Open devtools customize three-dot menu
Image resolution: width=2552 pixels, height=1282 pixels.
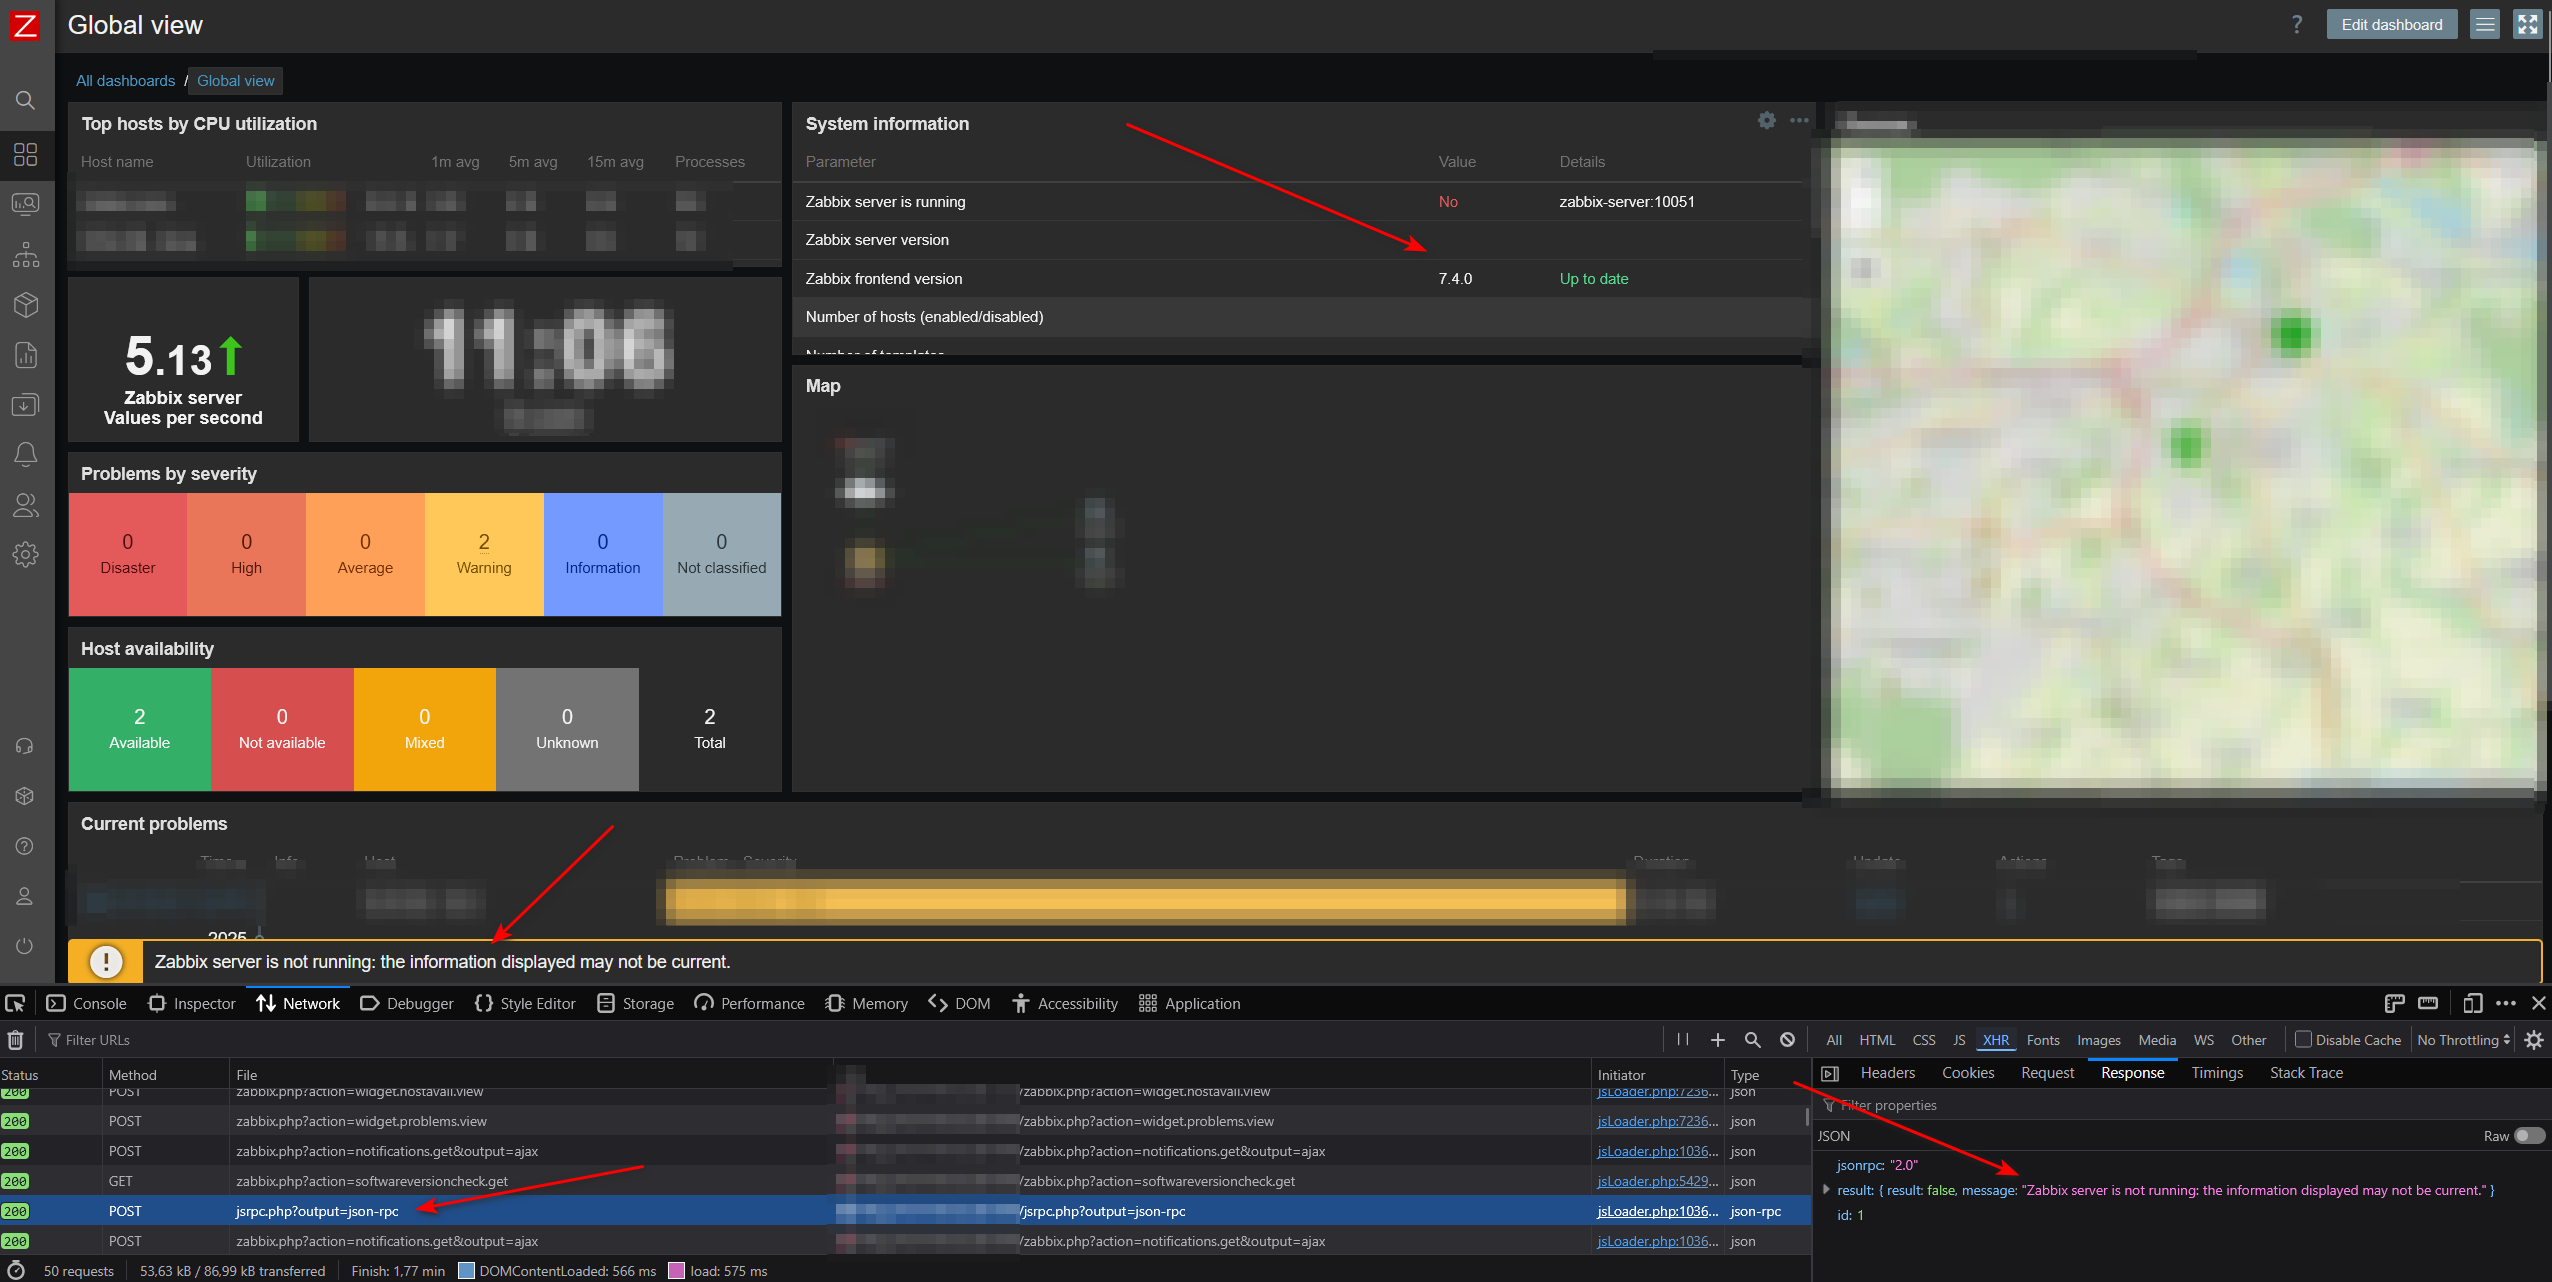click(2506, 1003)
